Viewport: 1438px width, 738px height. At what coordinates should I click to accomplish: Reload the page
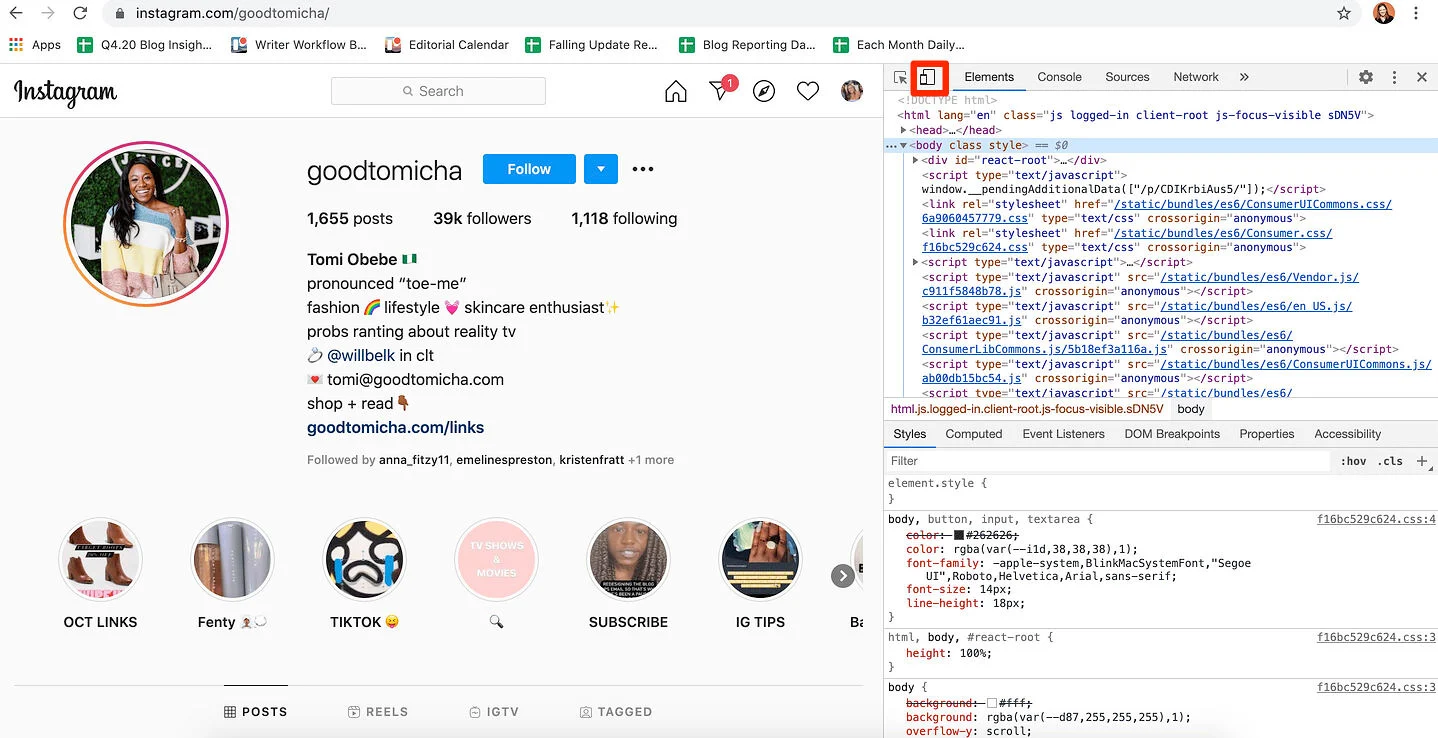[x=80, y=14]
